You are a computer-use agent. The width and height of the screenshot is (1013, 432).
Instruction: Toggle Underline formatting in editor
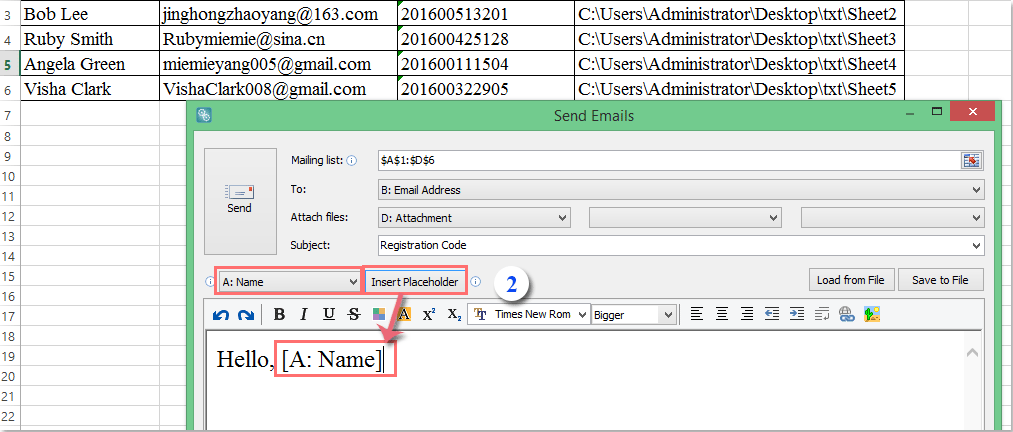click(x=328, y=314)
